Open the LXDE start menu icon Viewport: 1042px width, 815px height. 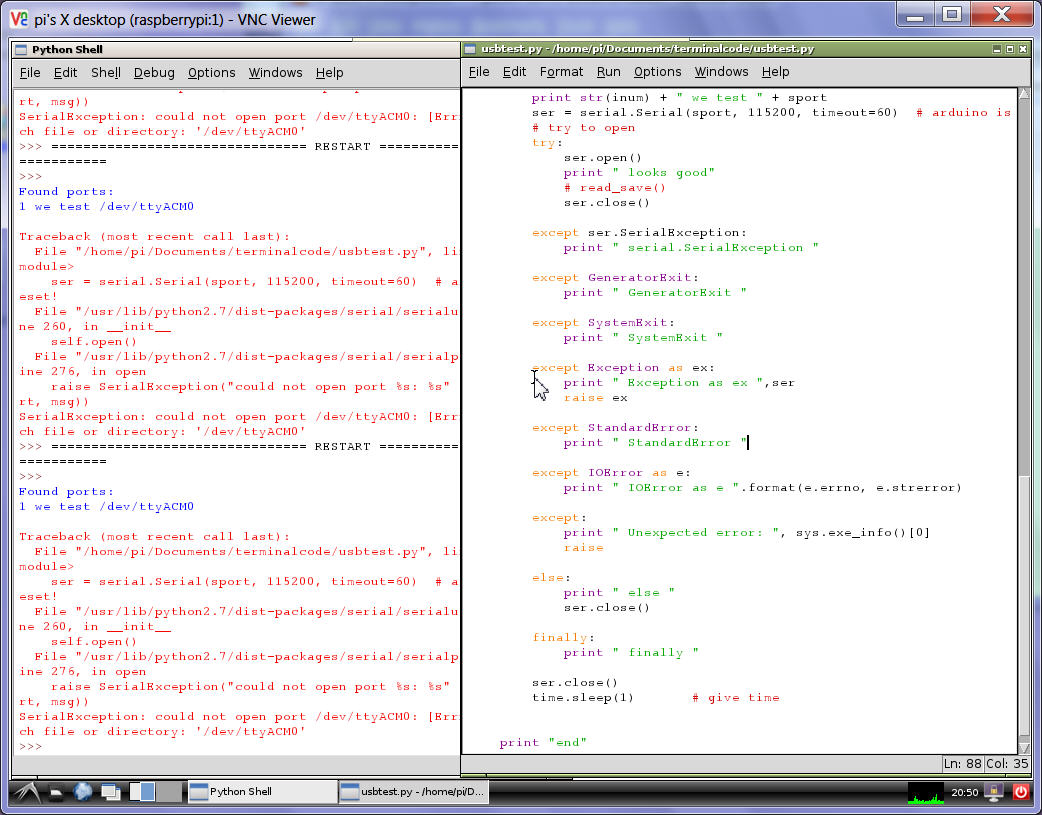point(27,791)
